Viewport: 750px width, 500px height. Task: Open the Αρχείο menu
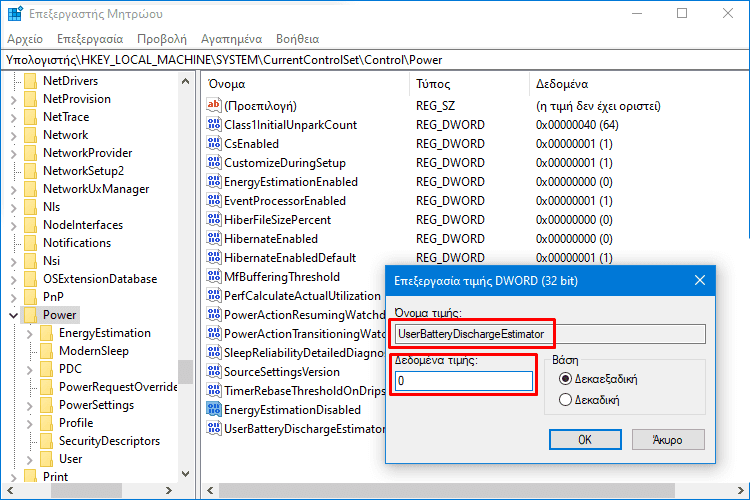click(25, 39)
